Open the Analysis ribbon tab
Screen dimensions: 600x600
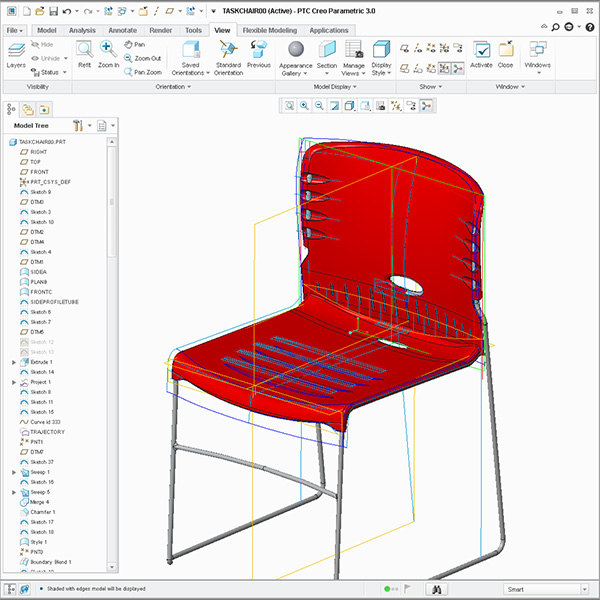pos(83,30)
